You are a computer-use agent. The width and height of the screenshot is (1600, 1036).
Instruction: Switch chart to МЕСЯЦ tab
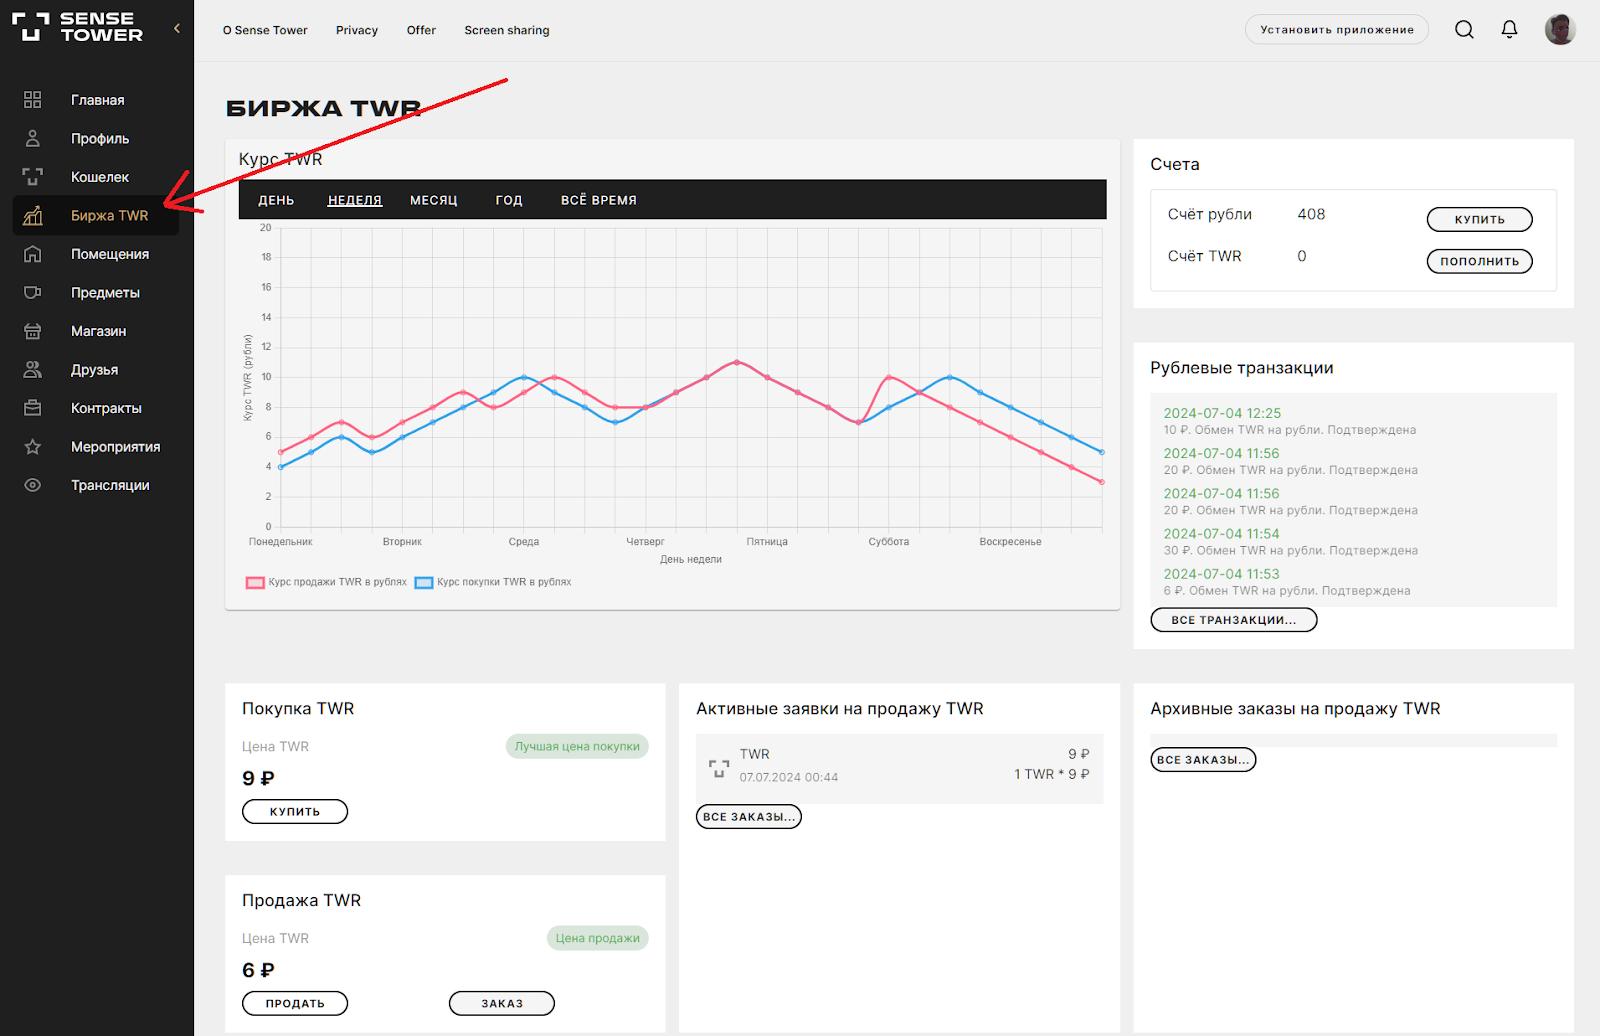coord(434,200)
